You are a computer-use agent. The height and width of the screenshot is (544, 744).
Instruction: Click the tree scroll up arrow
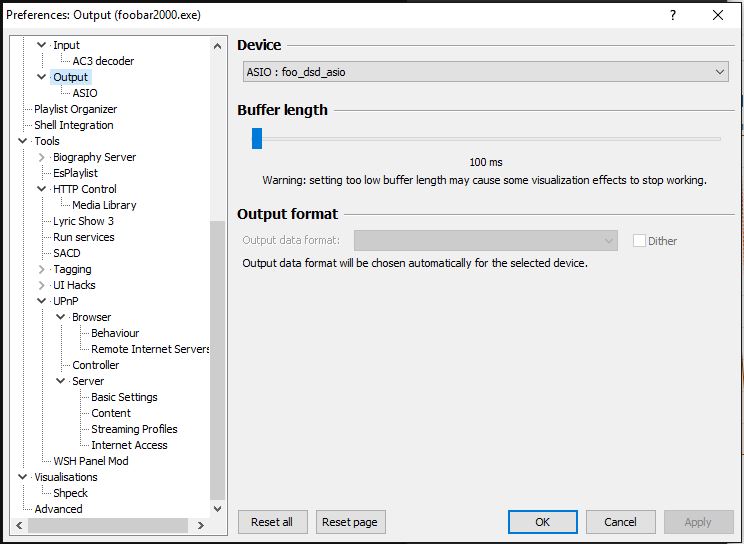(x=217, y=46)
